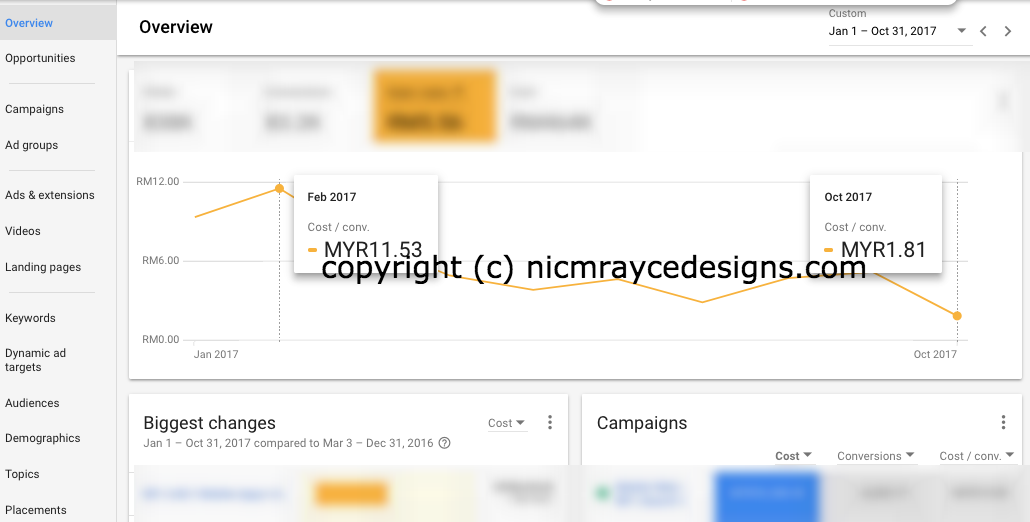
Task: Show help for Biggest changes comparison dates
Action: click(444, 443)
